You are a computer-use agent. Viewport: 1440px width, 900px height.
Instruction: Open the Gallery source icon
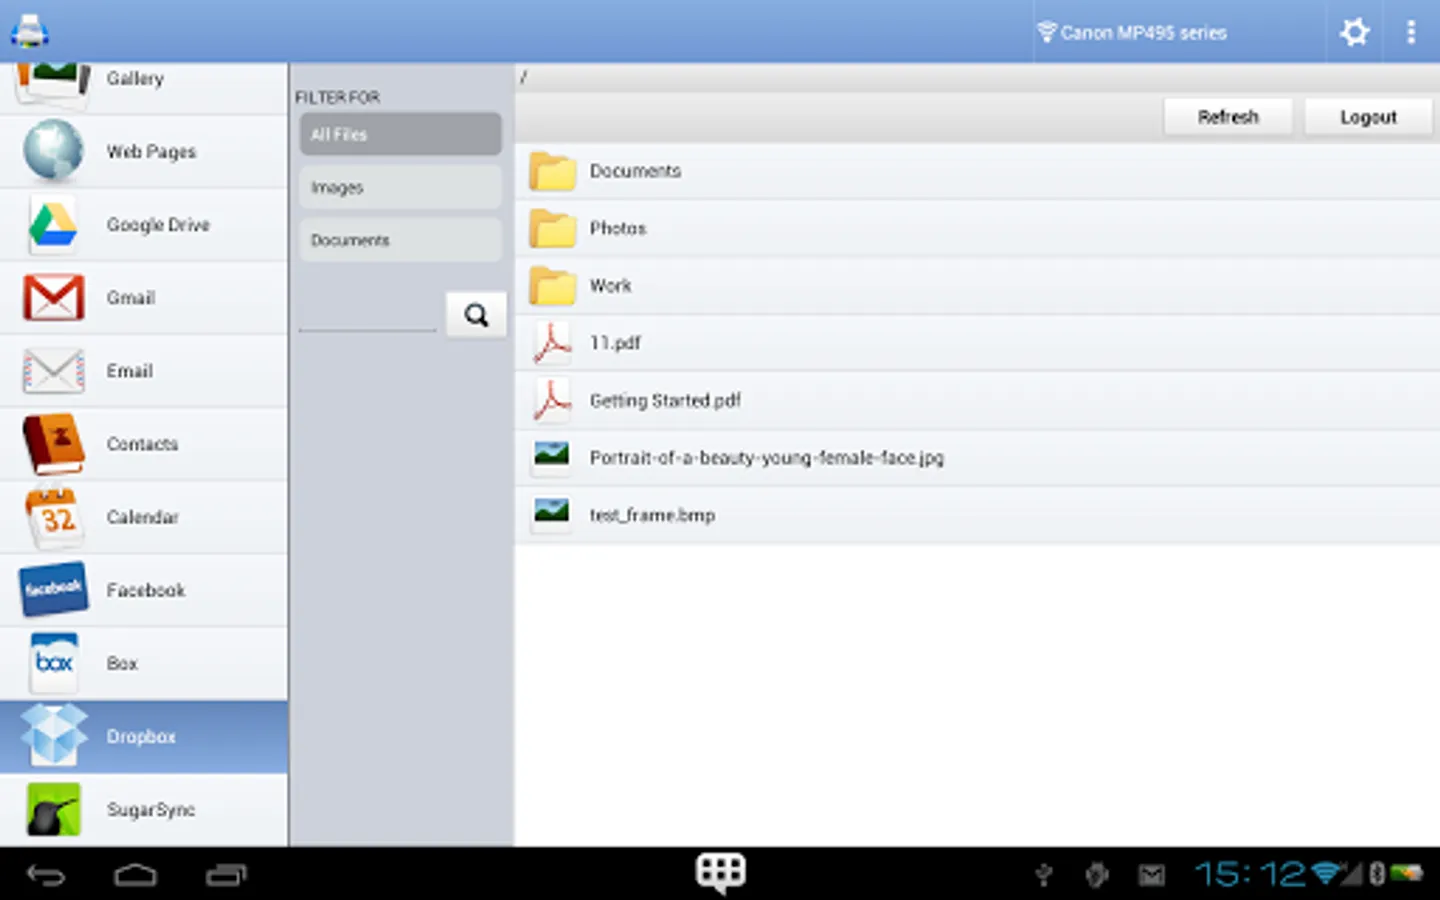(52, 82)
